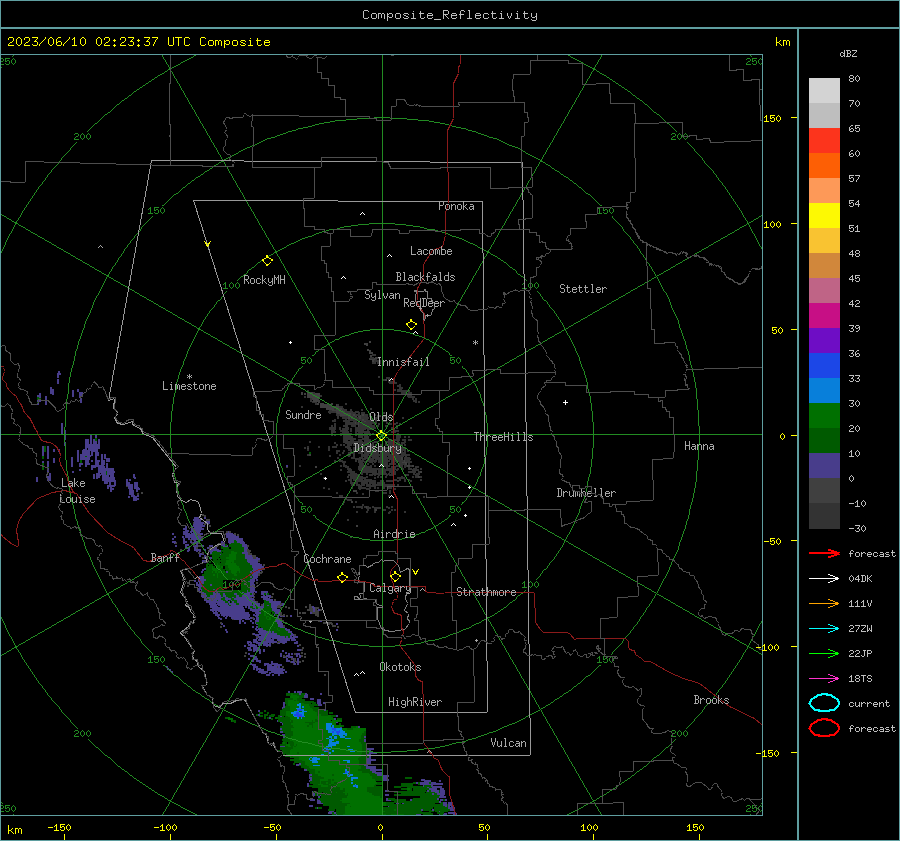This screenshot has width=900, height=841.
Task: Click the Strathmore town label
Action: tap(486, 592)
